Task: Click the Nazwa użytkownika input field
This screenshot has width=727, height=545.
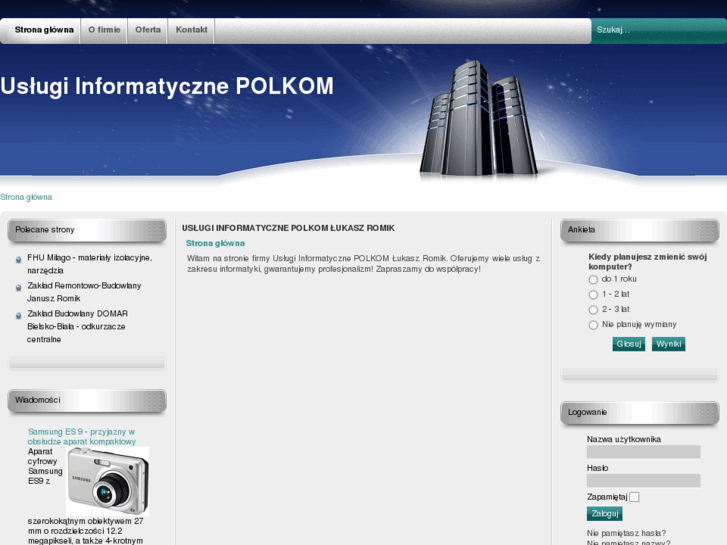Action: (644, 452)
